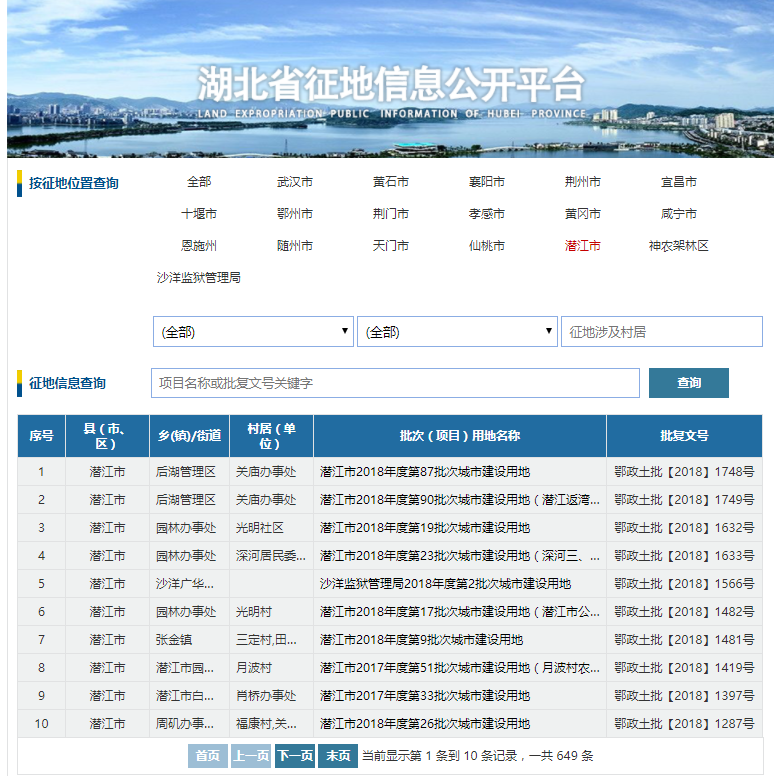Click the 首页 first page button
This screenshot has width=774, height=776.
coord(208,756)
